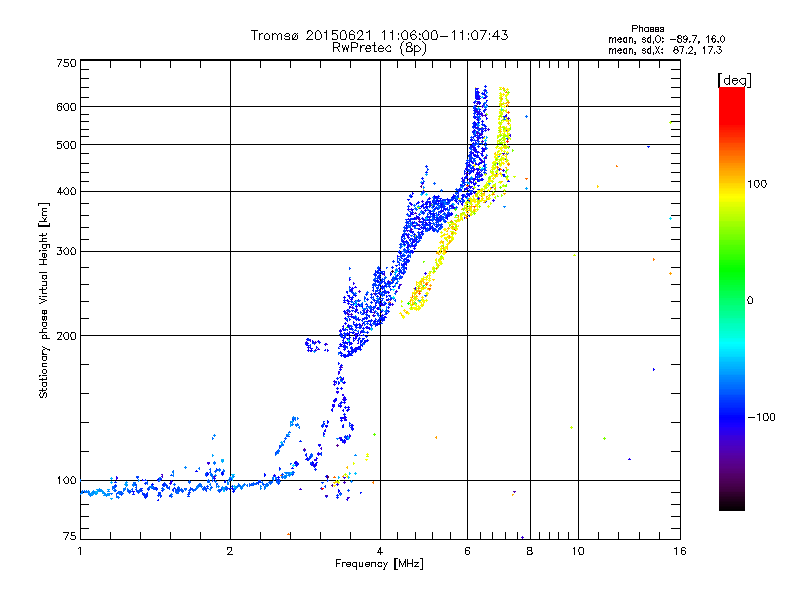Click the colorbar tick label '0'

pyautogui.click(x=750, y=301)
